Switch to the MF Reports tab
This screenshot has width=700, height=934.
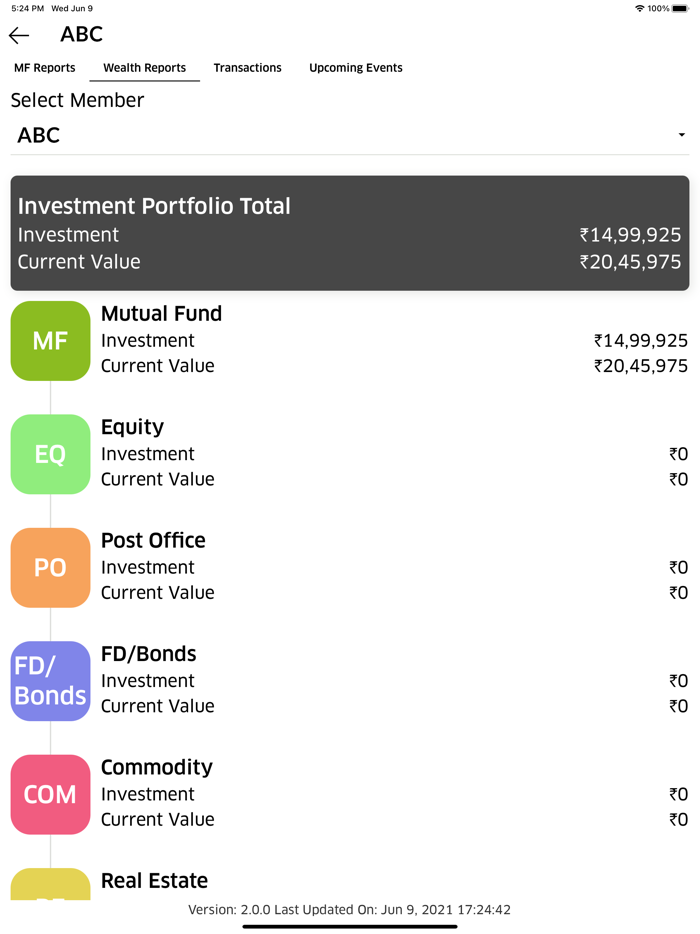click(45, 68)
